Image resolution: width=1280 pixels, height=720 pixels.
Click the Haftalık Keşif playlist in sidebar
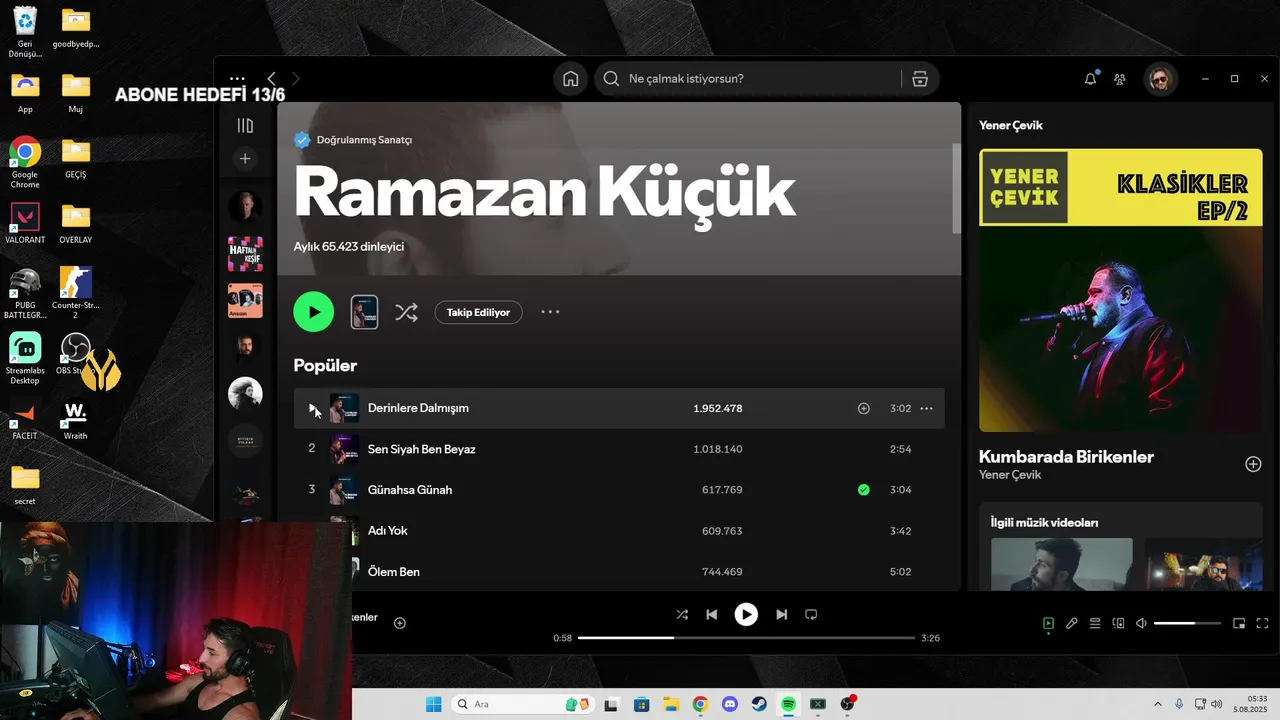tap(245, 254)
